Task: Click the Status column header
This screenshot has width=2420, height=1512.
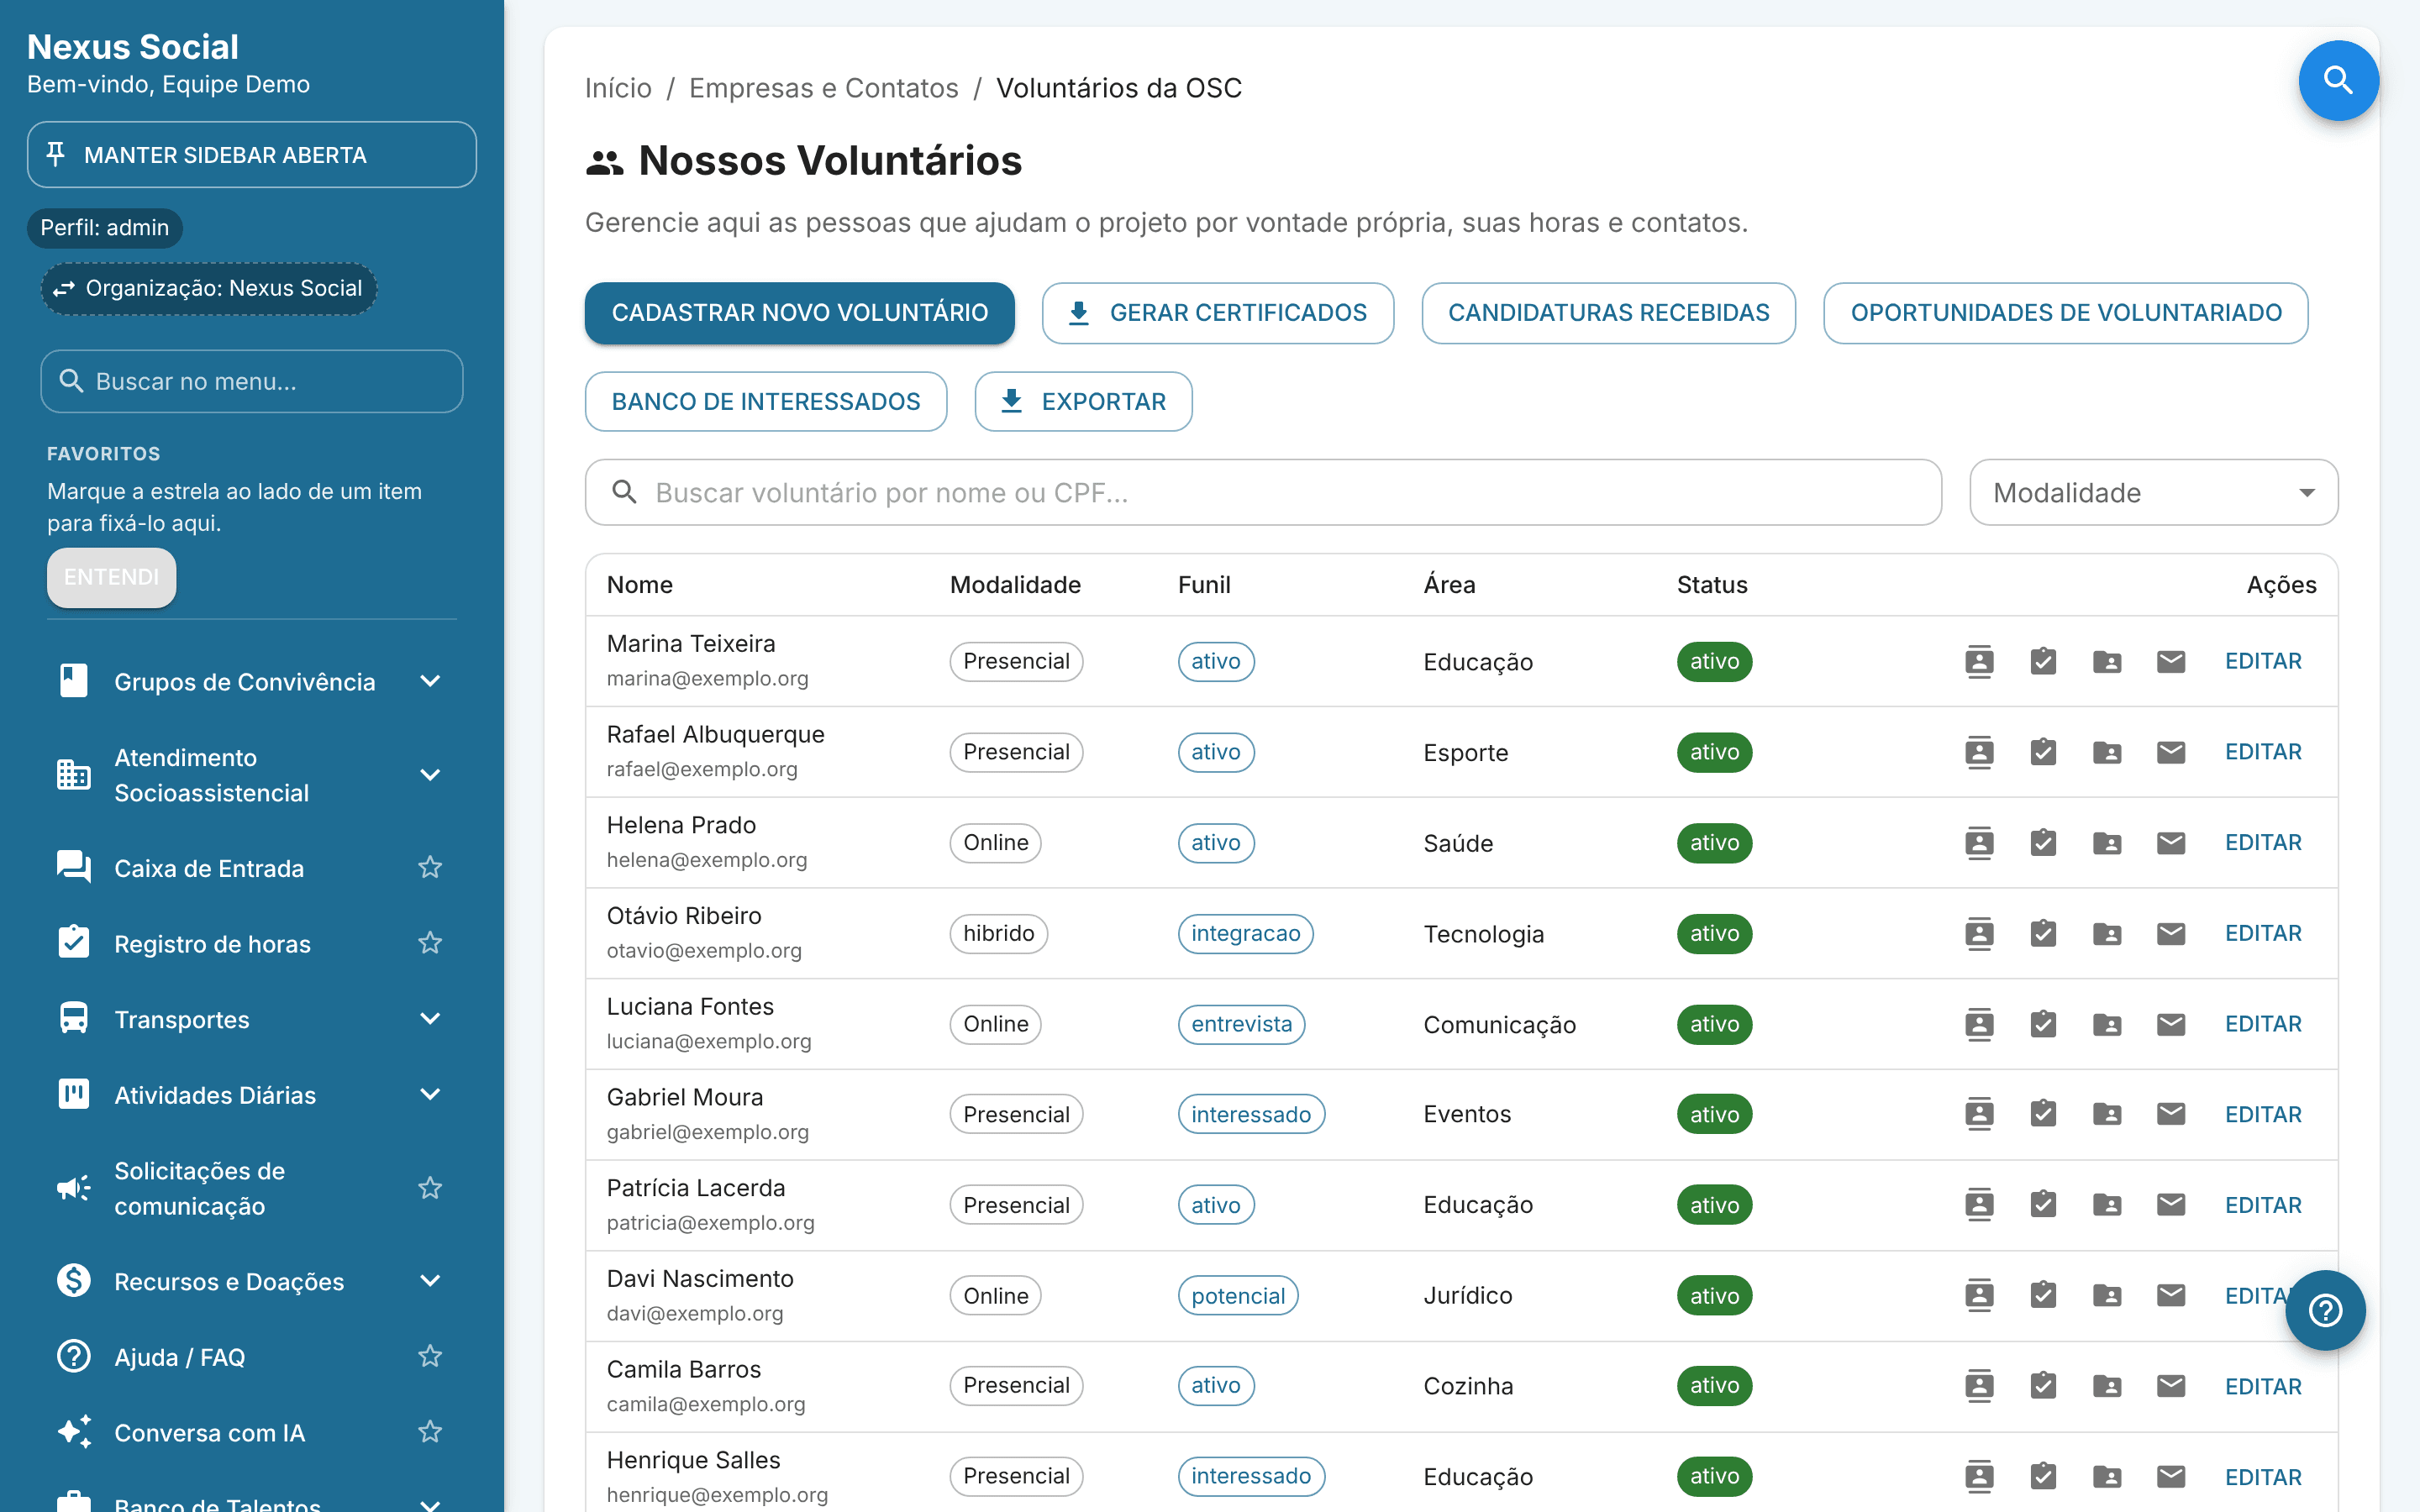Action: click(x=1711, y=585)
